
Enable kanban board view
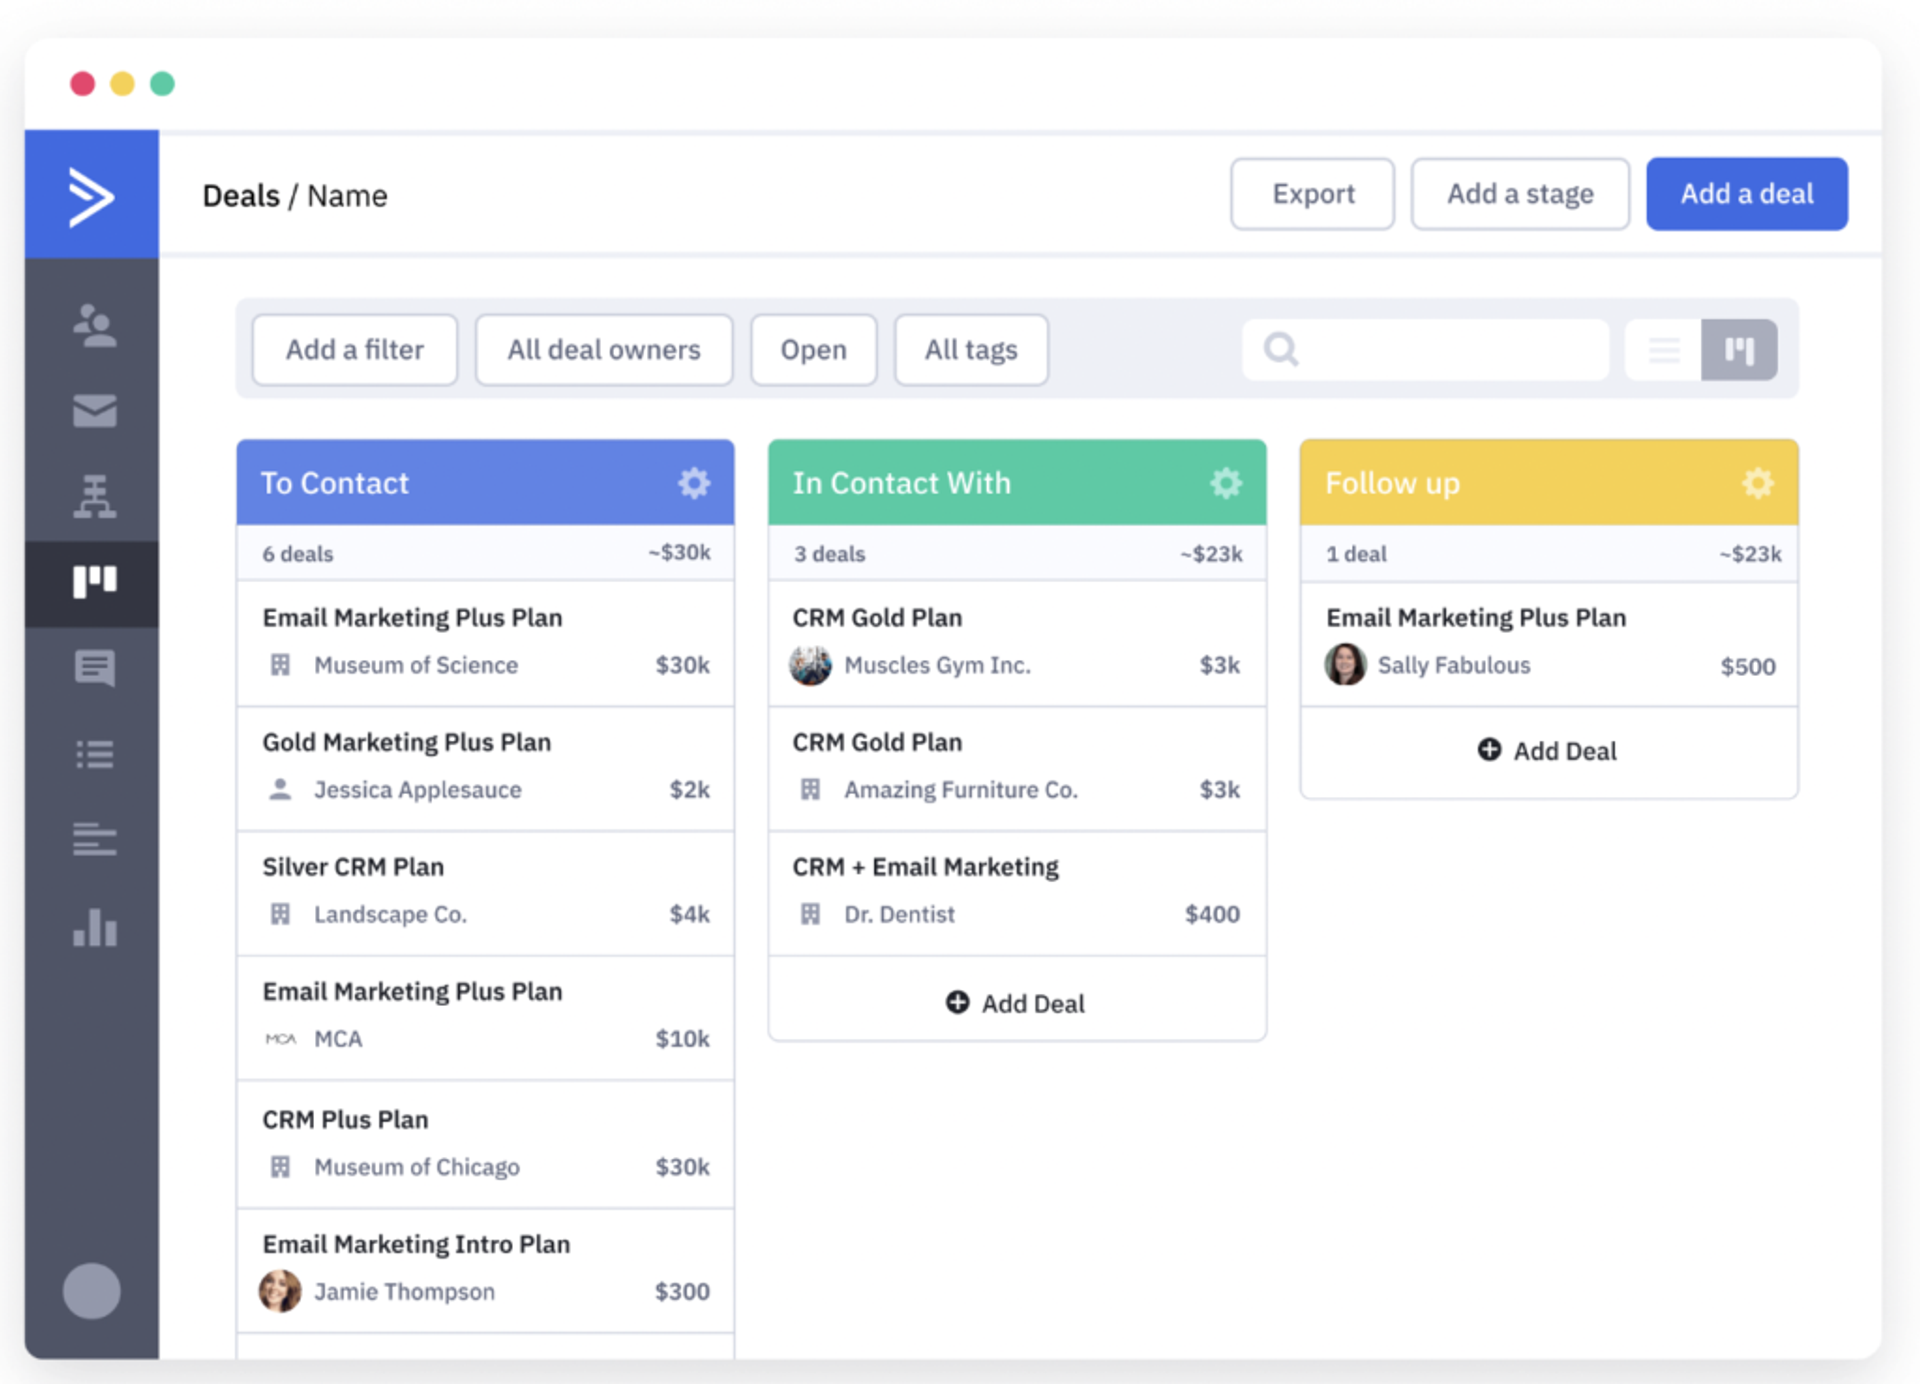[x=1740, y=350]
